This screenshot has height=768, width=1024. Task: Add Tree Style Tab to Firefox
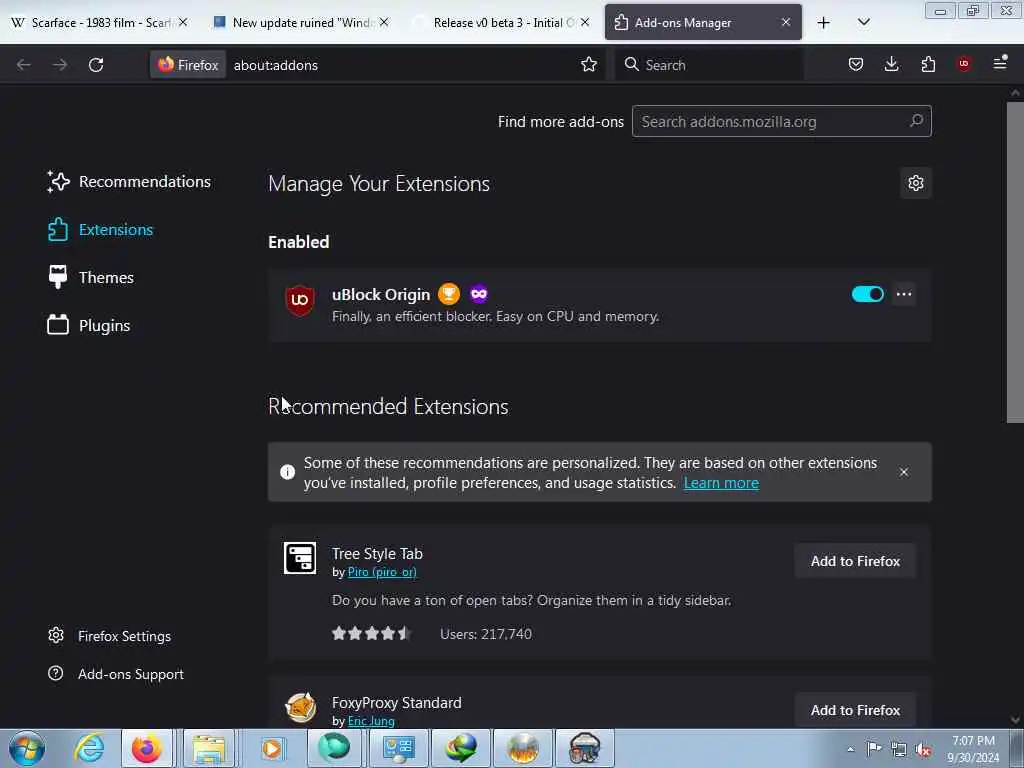pyautogui.click(x=855, y=561)
